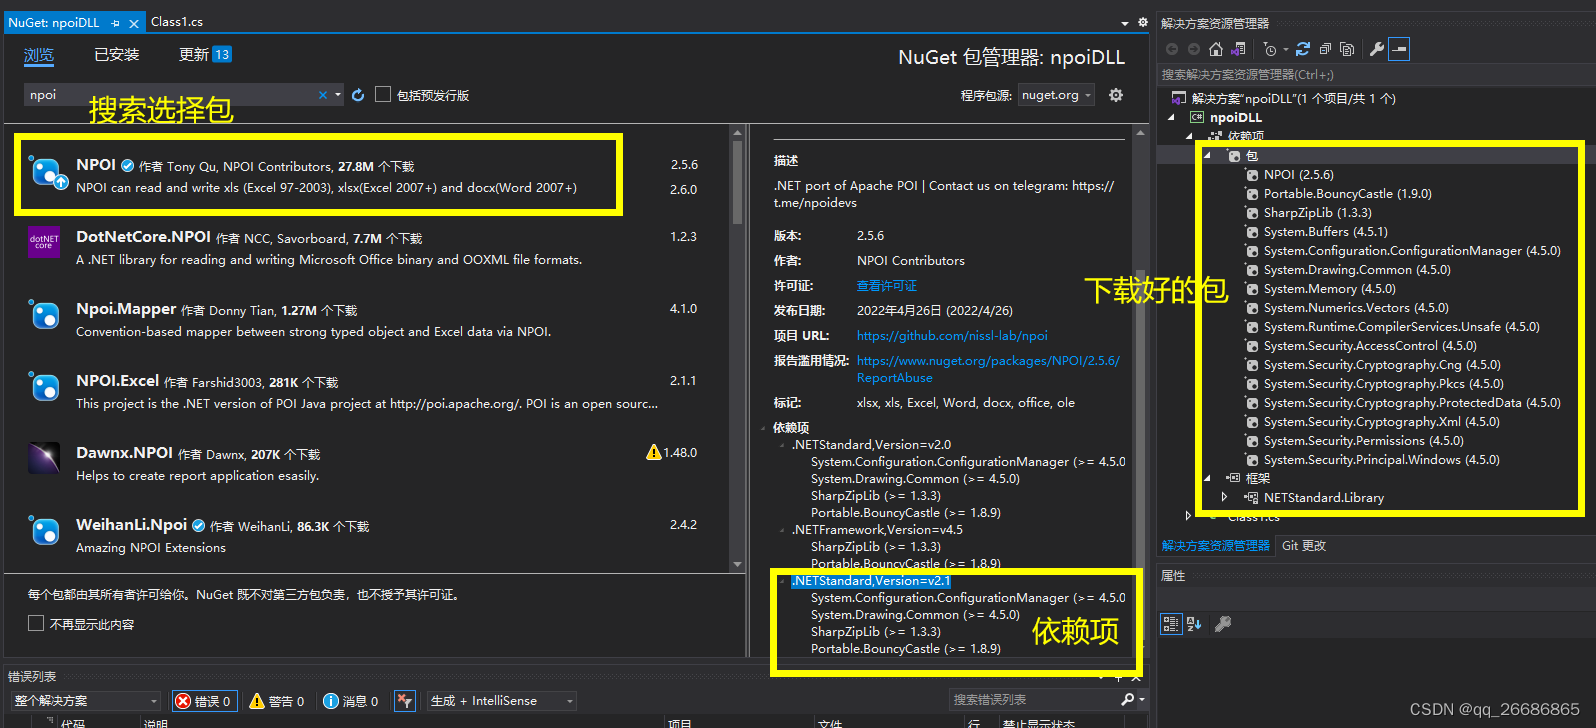This screenshot has height=728, width=1596.
Task: Toggle Errors 0 filter in error list
Action: [x=204, y=701]
